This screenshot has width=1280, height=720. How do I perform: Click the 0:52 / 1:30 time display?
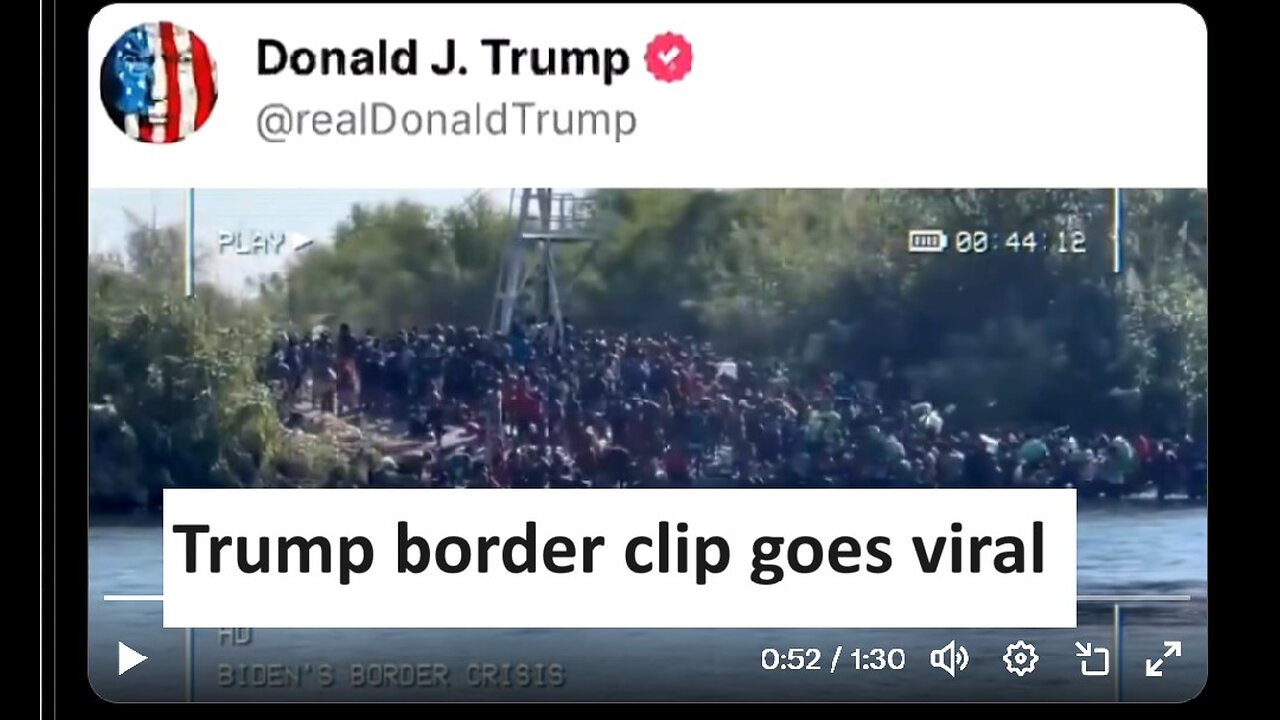coord(833,659)
